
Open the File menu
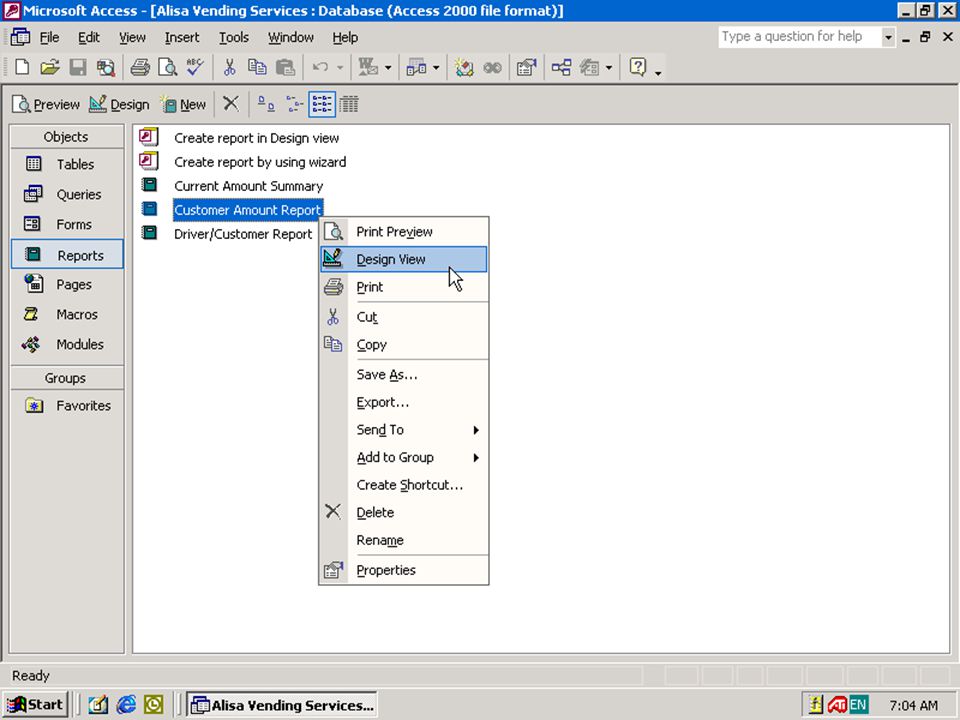(49, 37)
